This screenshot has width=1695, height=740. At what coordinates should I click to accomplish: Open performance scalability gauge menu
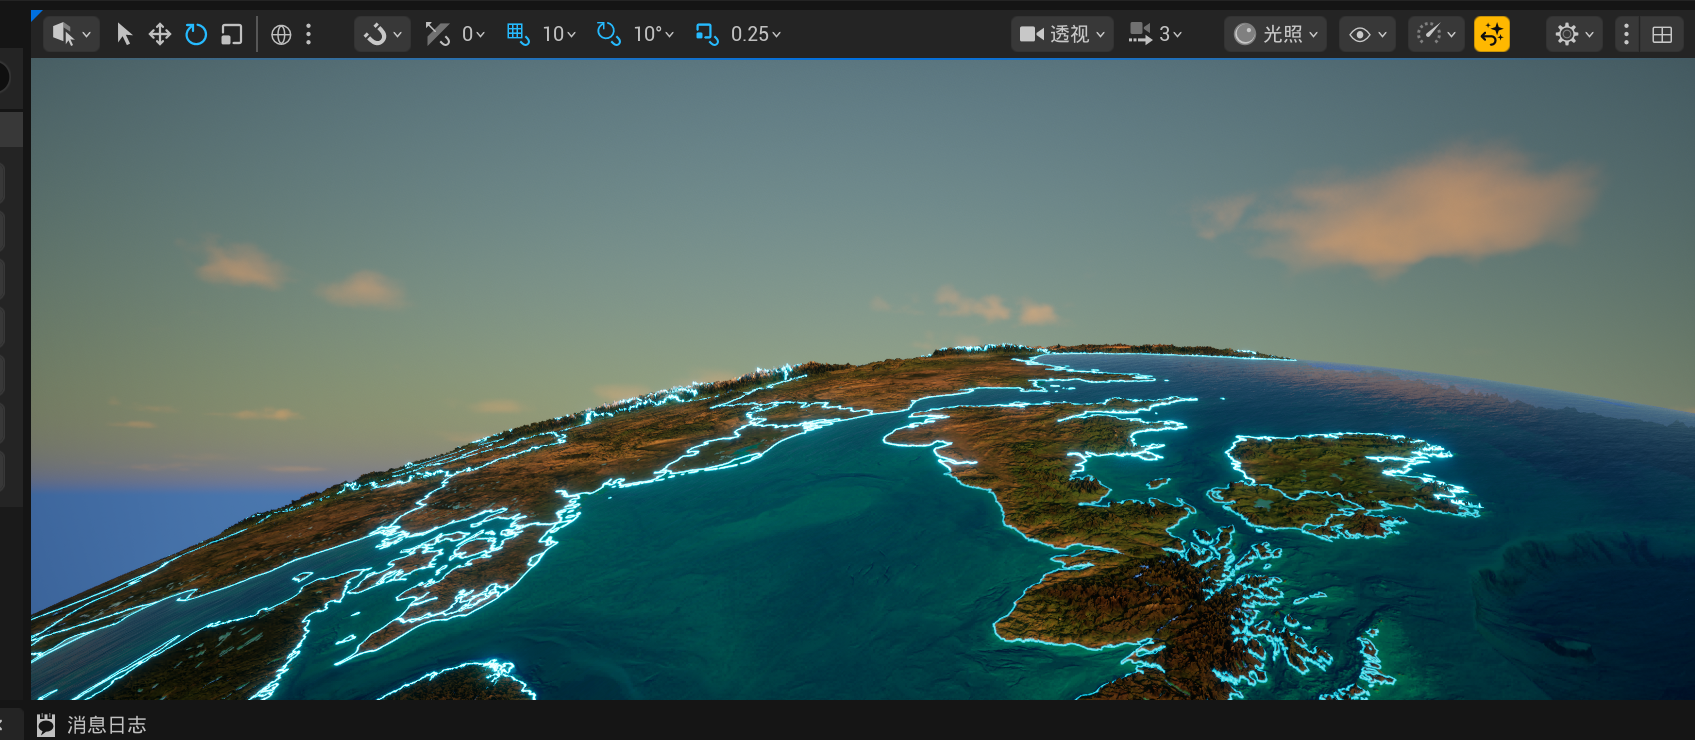pos(1436,34)
